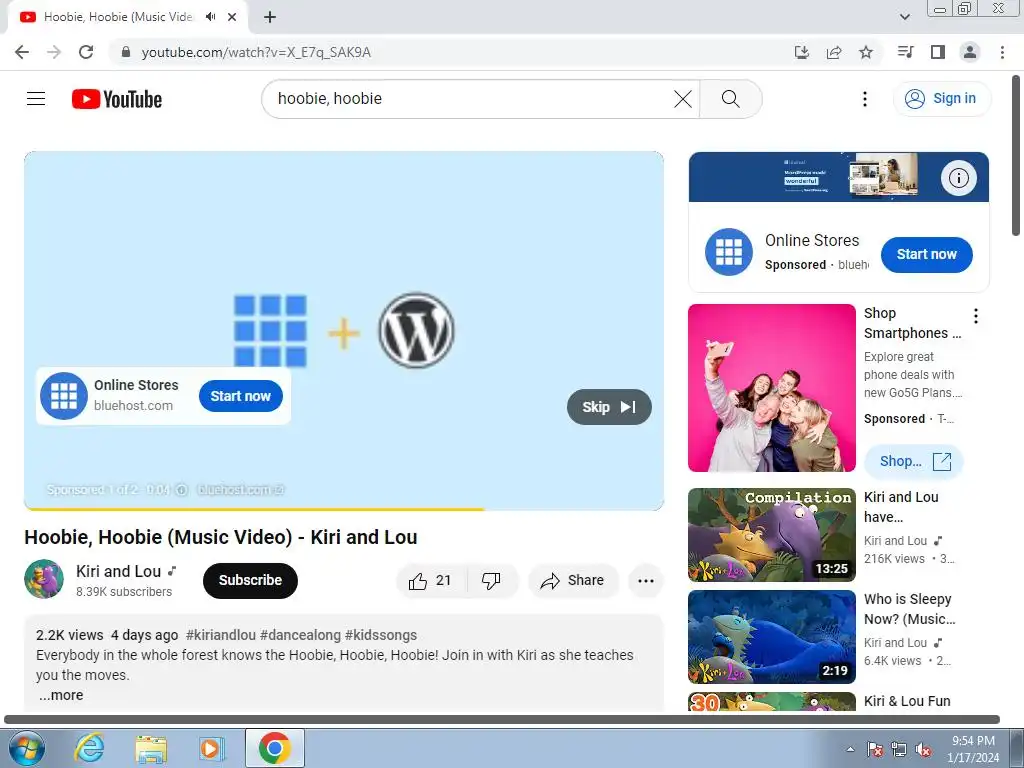Click Kiri and Lou have... title
1024x768 pixels.
pyautogui.click(x=901, y=507)
